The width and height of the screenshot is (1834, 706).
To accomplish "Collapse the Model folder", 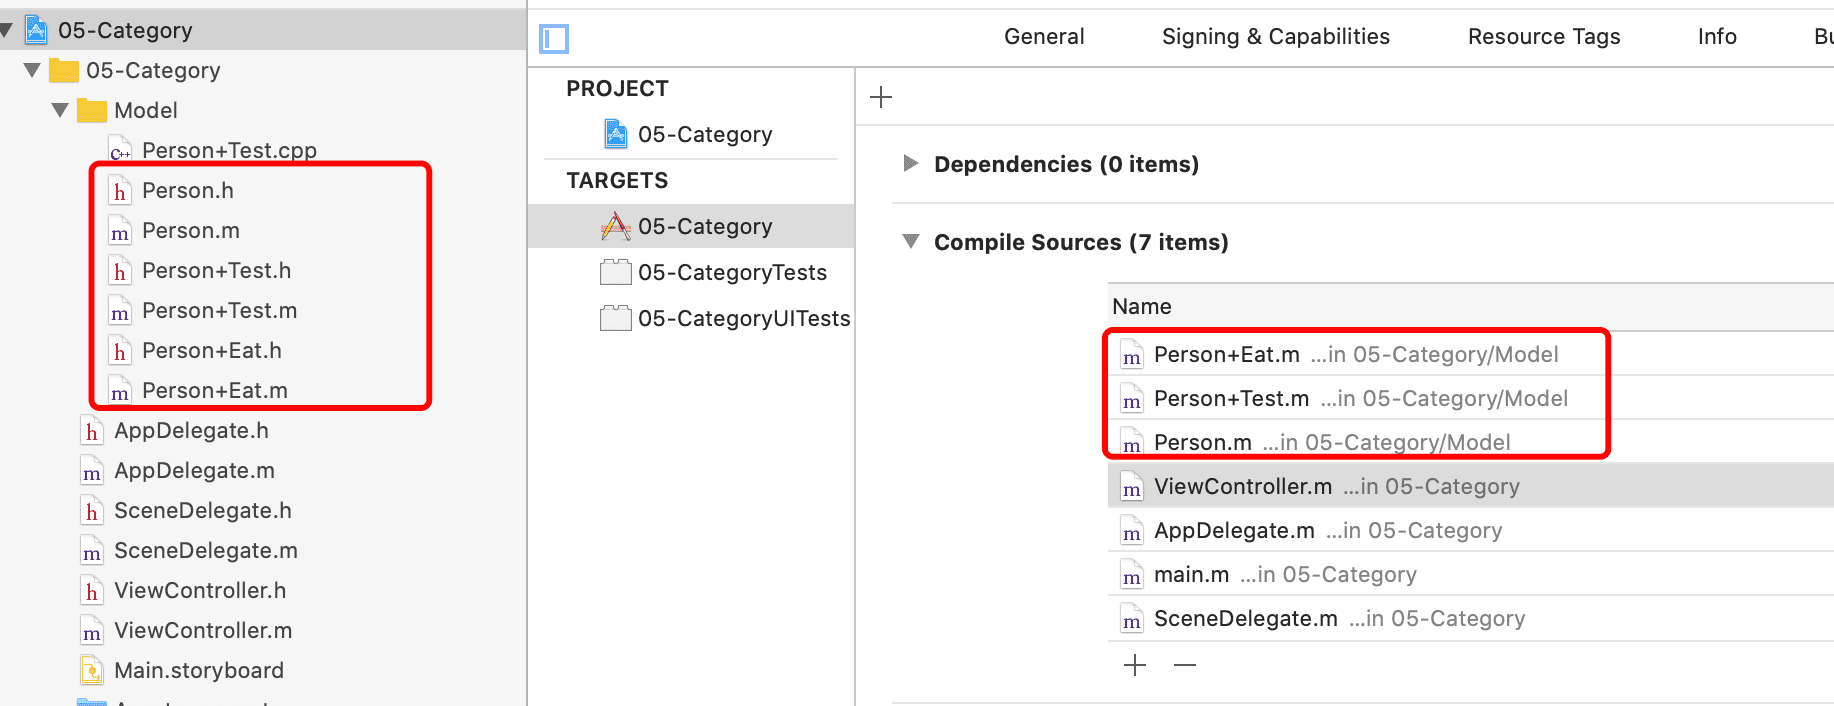I will click(60, 110).
